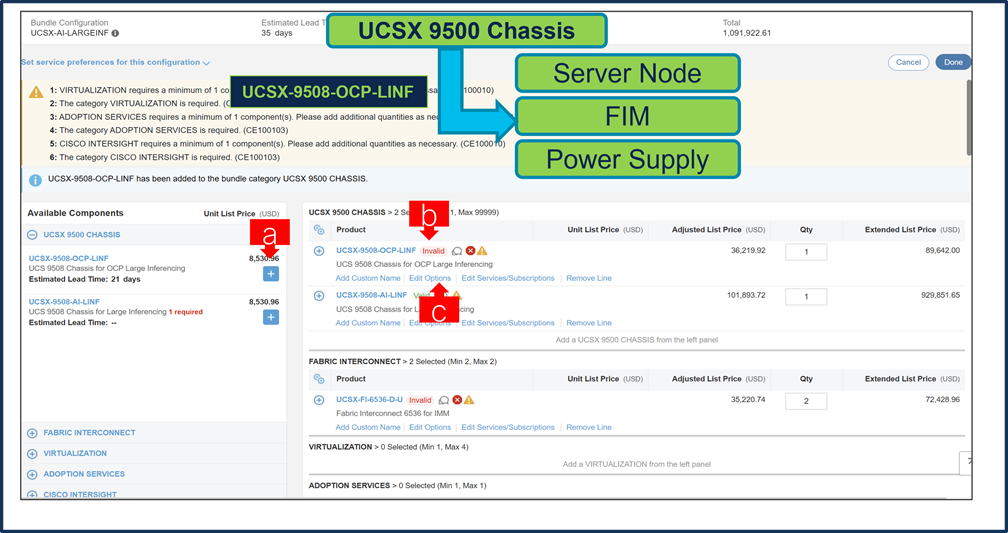Click Qty field for UCSX-9508-OCP-LINF
1008x533 pixels.
[806, 252]
